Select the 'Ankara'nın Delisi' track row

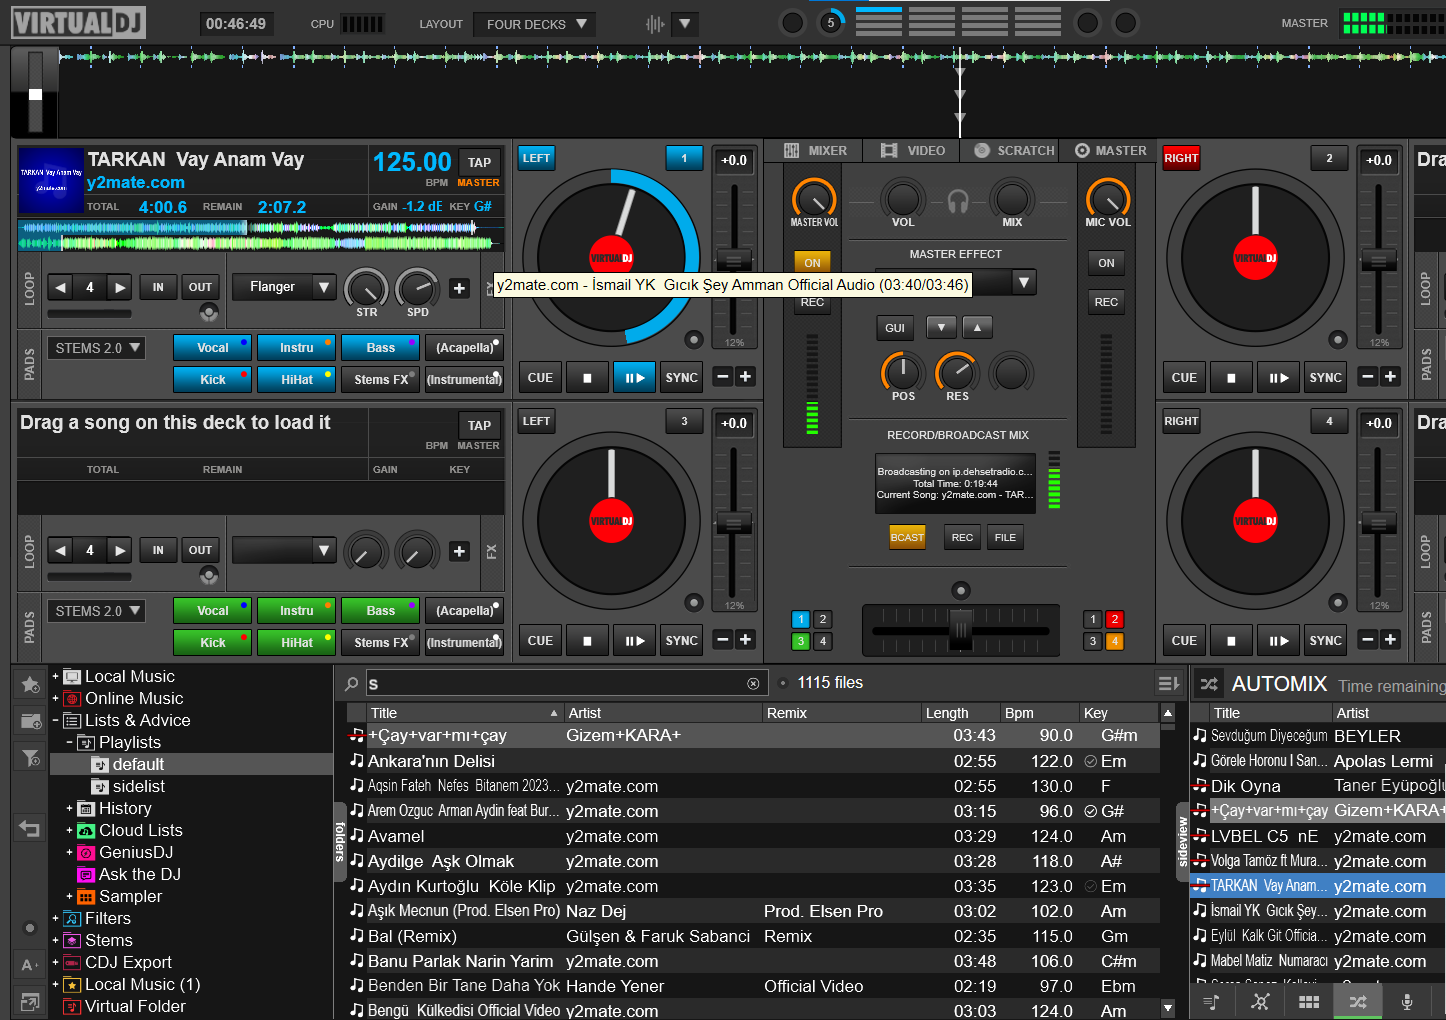(753, 761)
